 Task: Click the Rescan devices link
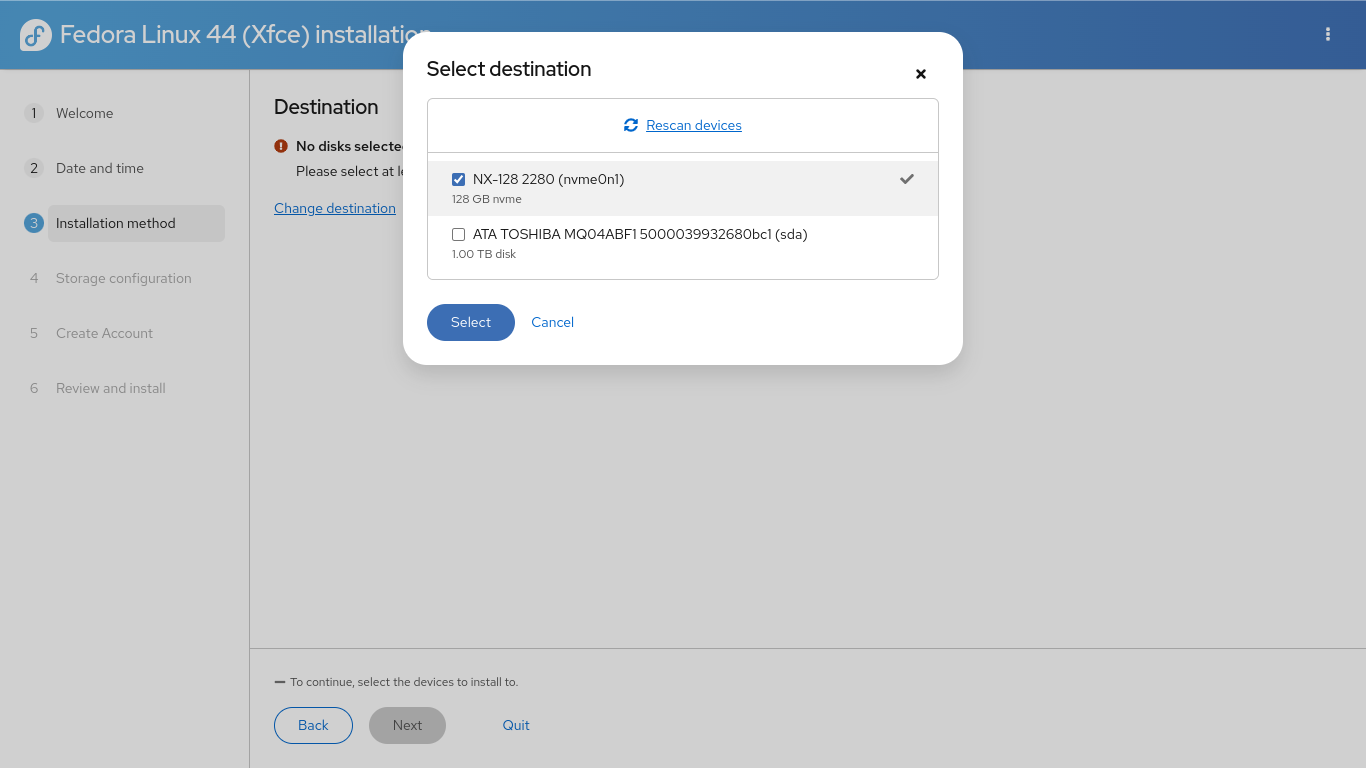pos(694,125)
